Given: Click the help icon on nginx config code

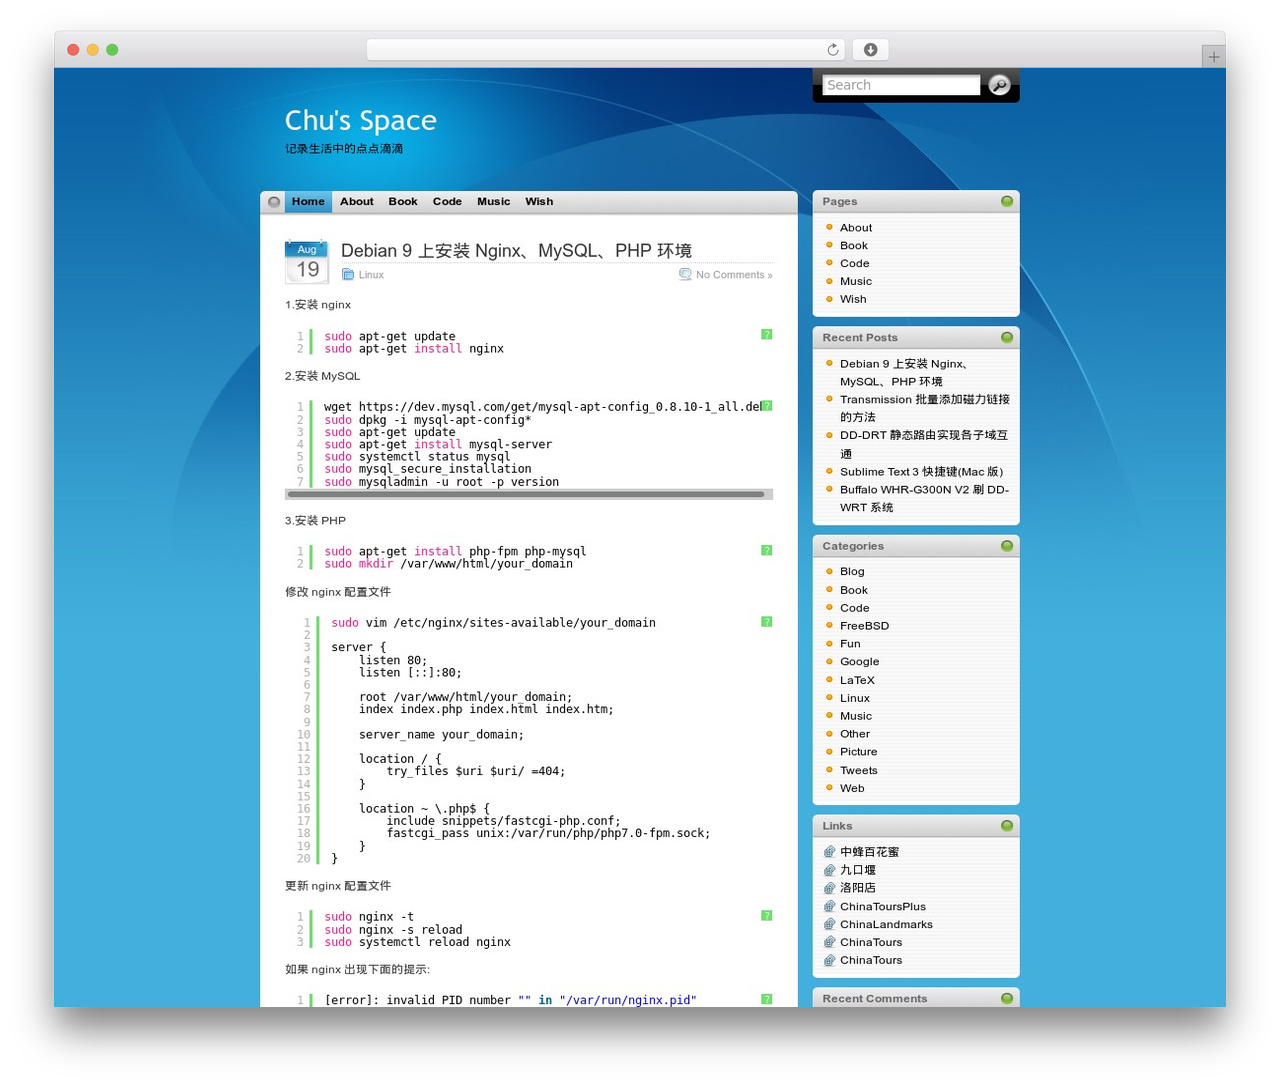Looking at the screenshot, I should [x=767, y=622].
